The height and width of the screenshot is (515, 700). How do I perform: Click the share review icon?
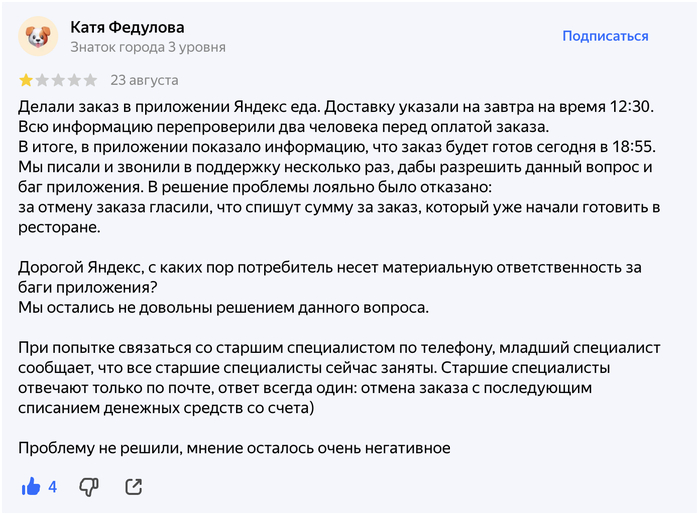click(133, 487)
